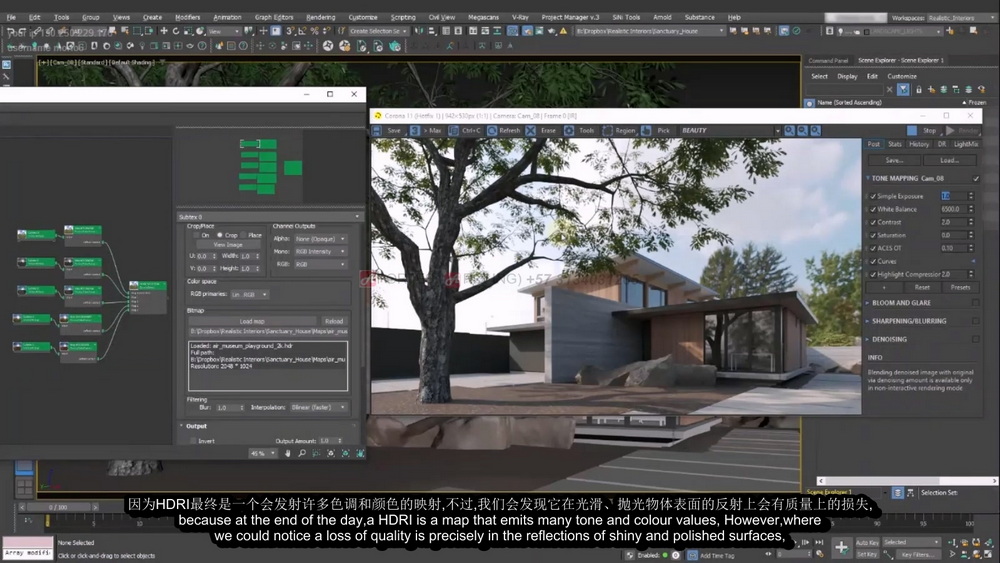
Task: Activate the Region render icon
Action: pyautogui.click(x=607, y=131)
